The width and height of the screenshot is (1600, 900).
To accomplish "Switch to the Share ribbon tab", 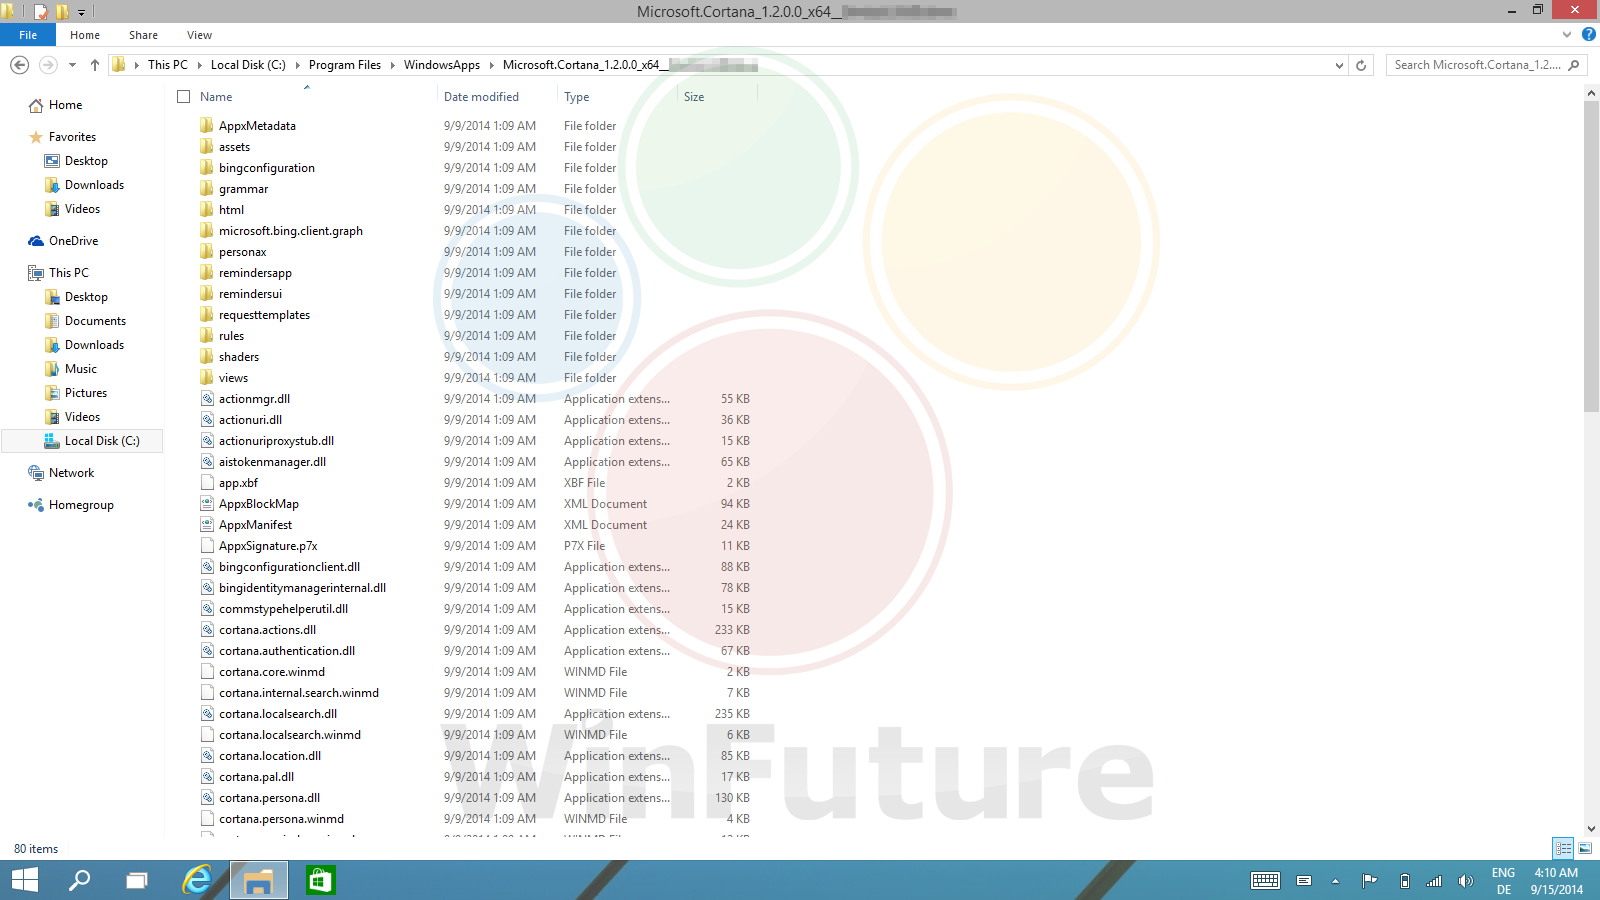I will point(143,35).
